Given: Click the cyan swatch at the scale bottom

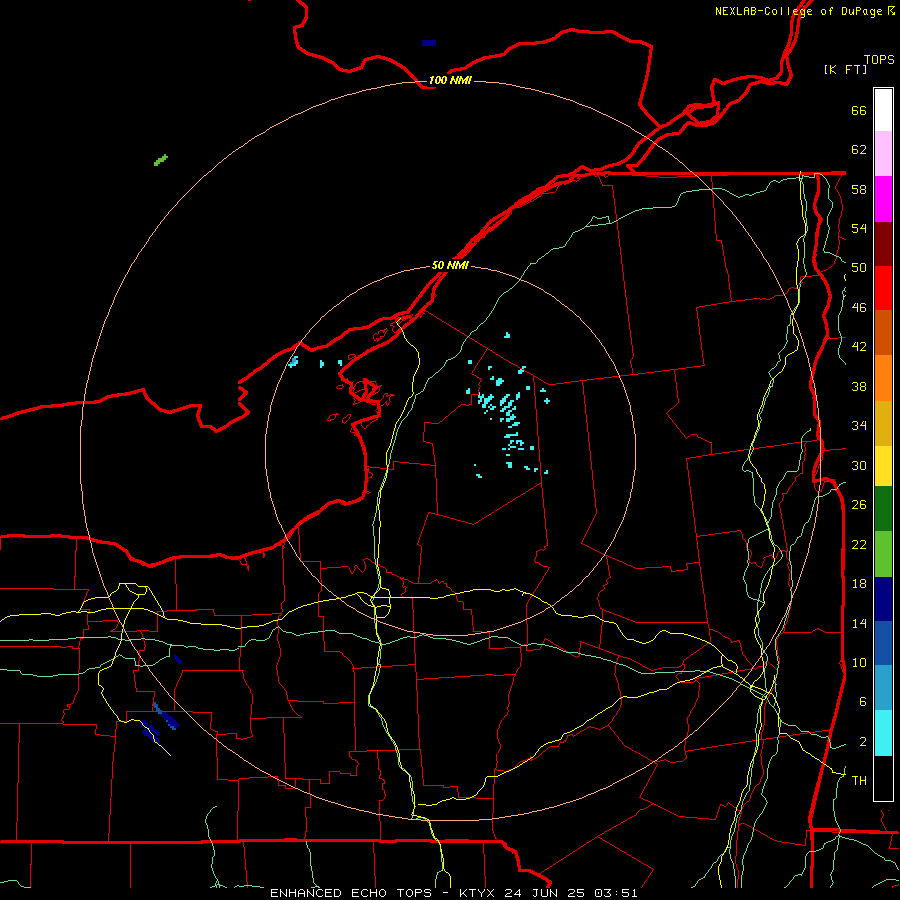Looking at the screenshot, I should tap(883, 733).
